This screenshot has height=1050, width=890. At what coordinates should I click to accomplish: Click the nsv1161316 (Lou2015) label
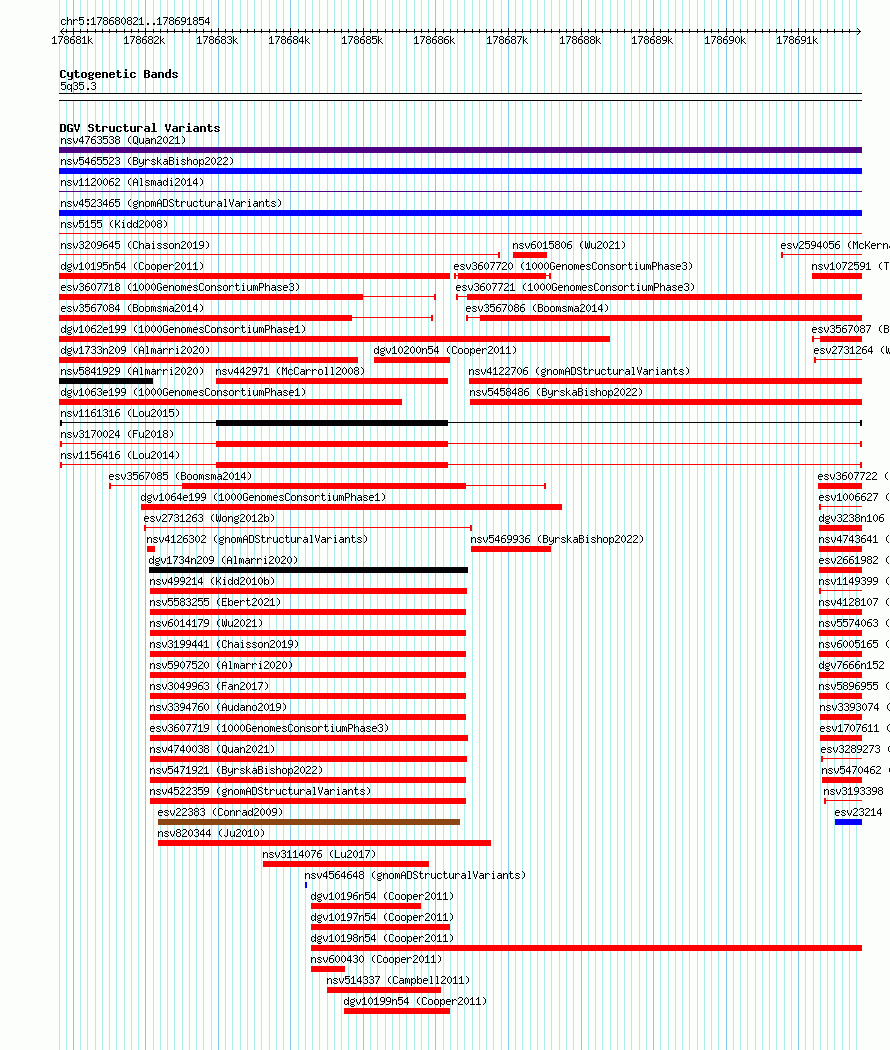click(120, 413)
